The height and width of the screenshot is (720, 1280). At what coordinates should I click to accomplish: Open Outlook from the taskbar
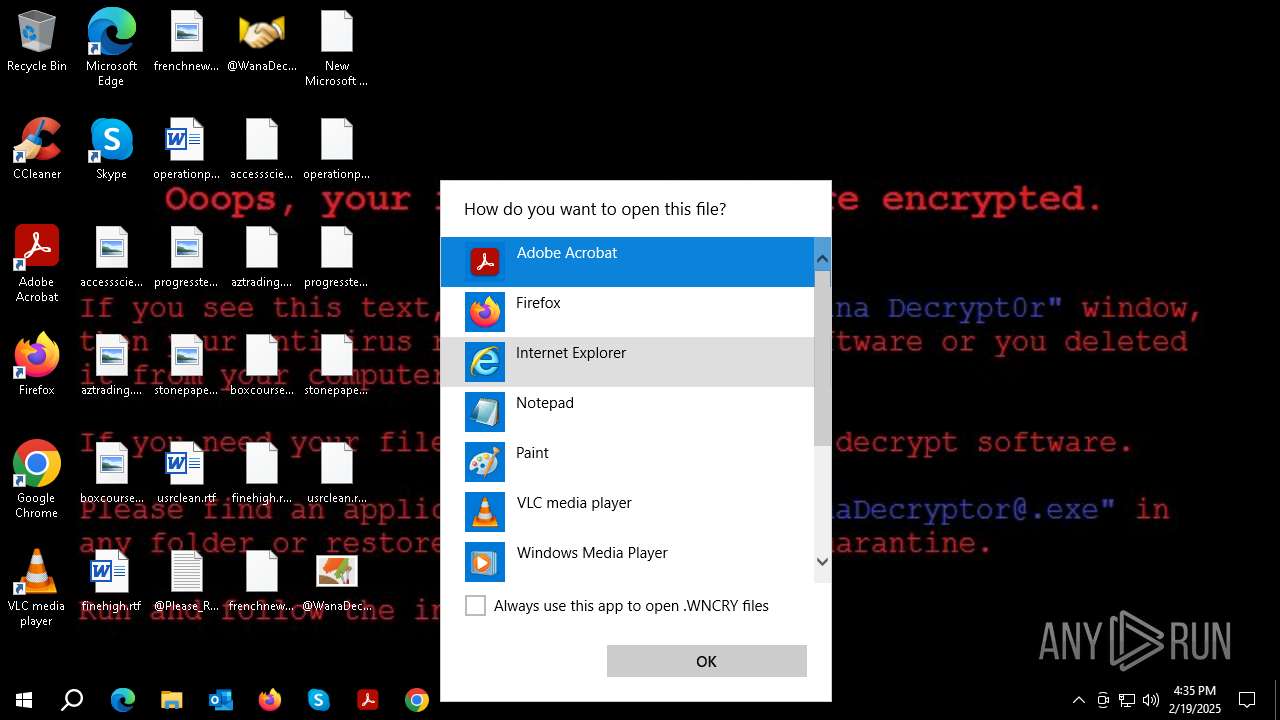(x=220, y=700)
